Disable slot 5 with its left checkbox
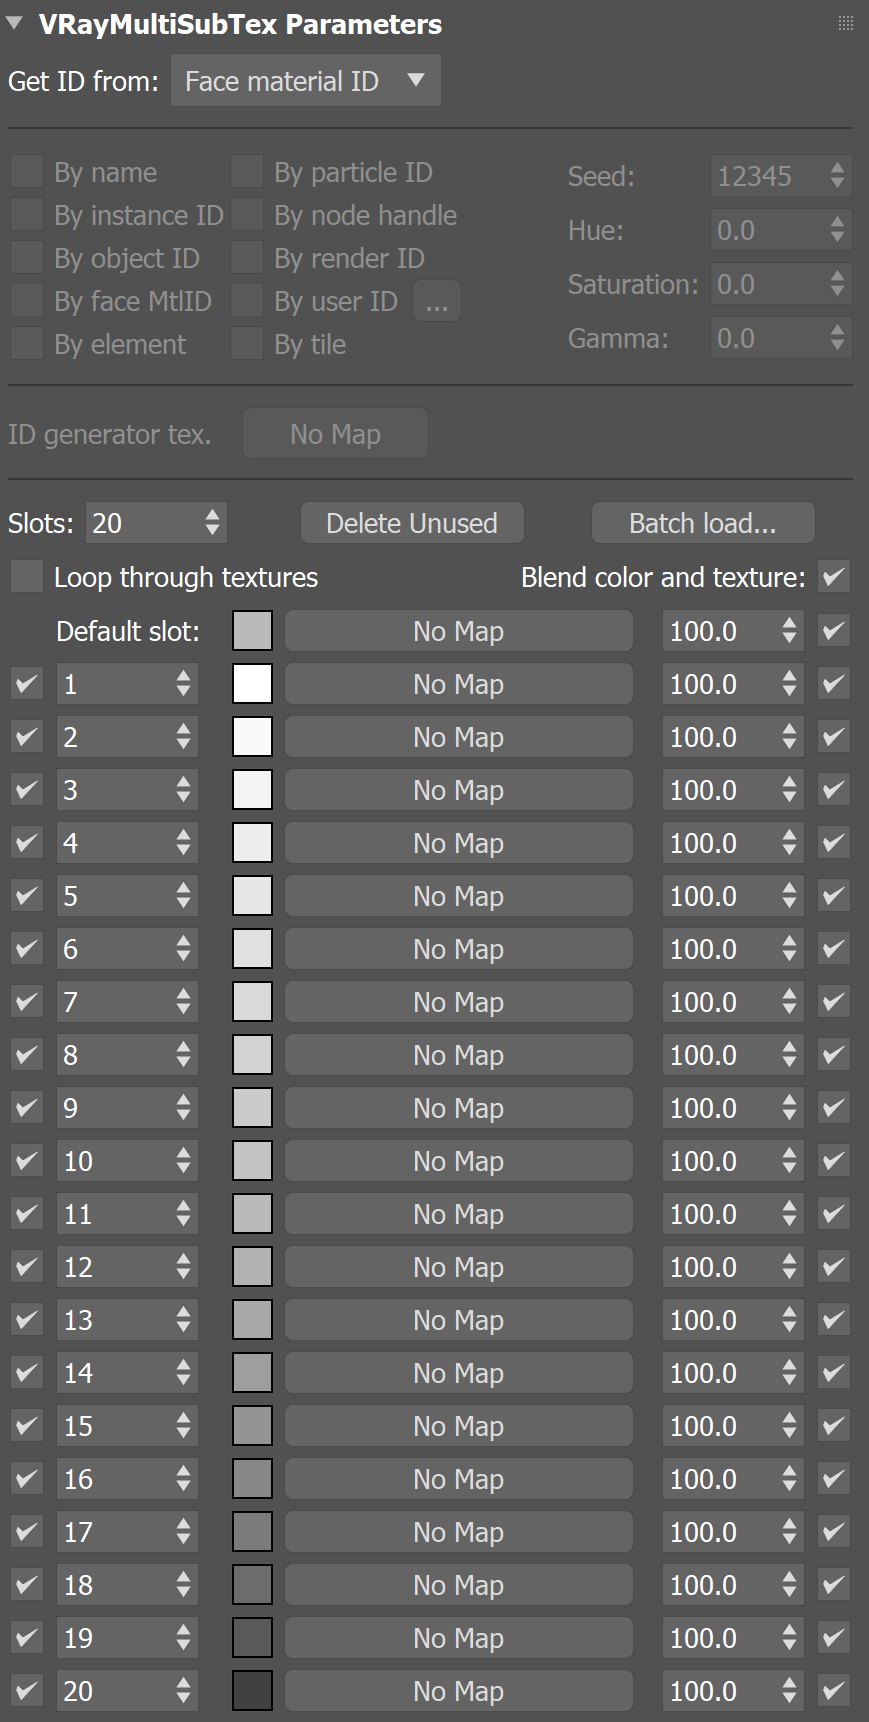This screenshot has width=869, height=1722. click(26, 895)
